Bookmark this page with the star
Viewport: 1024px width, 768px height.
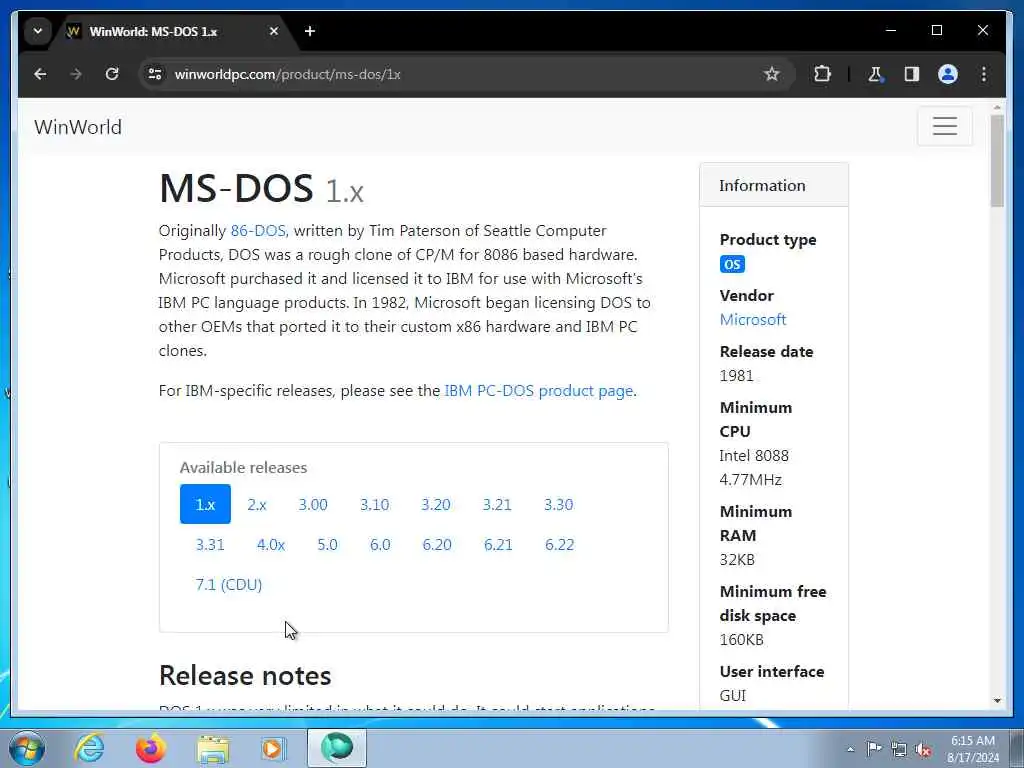pyautogui.click(x=771, y=74)
